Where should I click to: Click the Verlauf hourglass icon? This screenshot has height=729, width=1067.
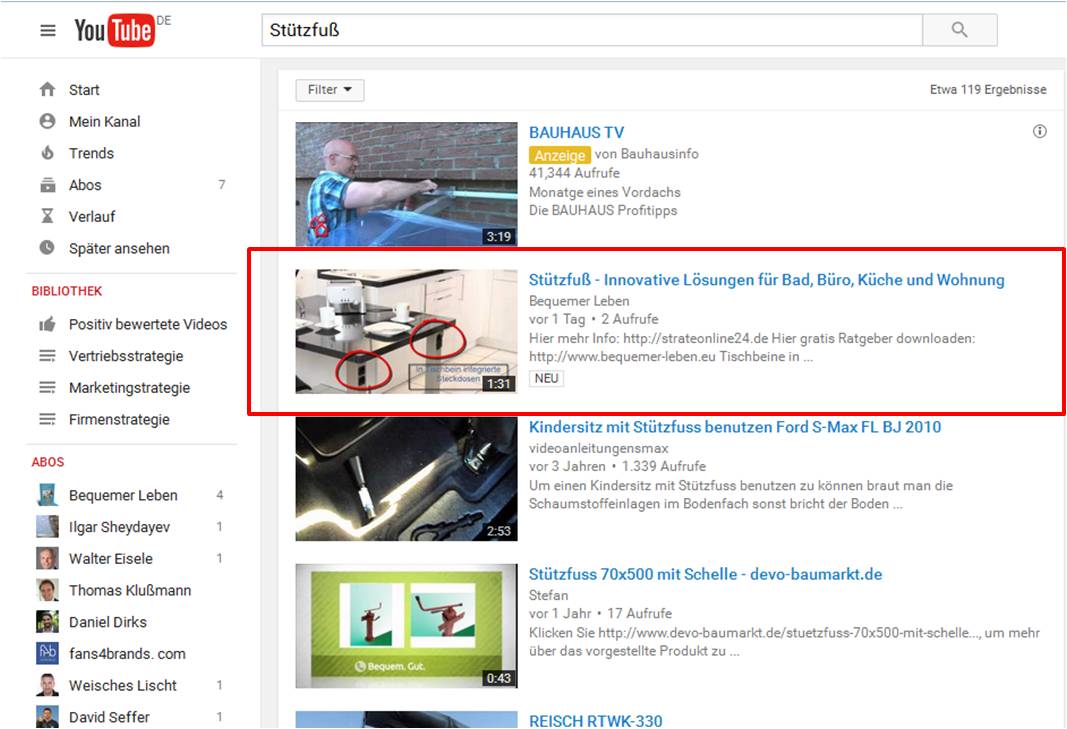click(x=47, y=216)
